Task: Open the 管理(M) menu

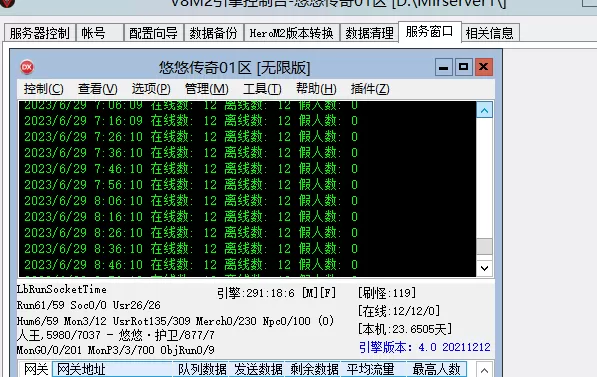Action: (x=207, y=89)
